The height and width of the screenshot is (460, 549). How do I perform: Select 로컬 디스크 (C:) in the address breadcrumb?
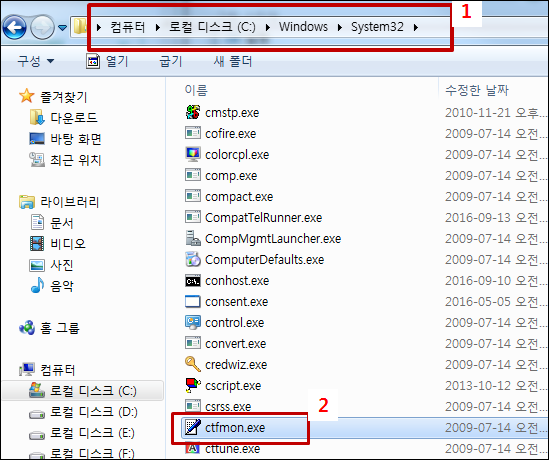pos(212,27)
